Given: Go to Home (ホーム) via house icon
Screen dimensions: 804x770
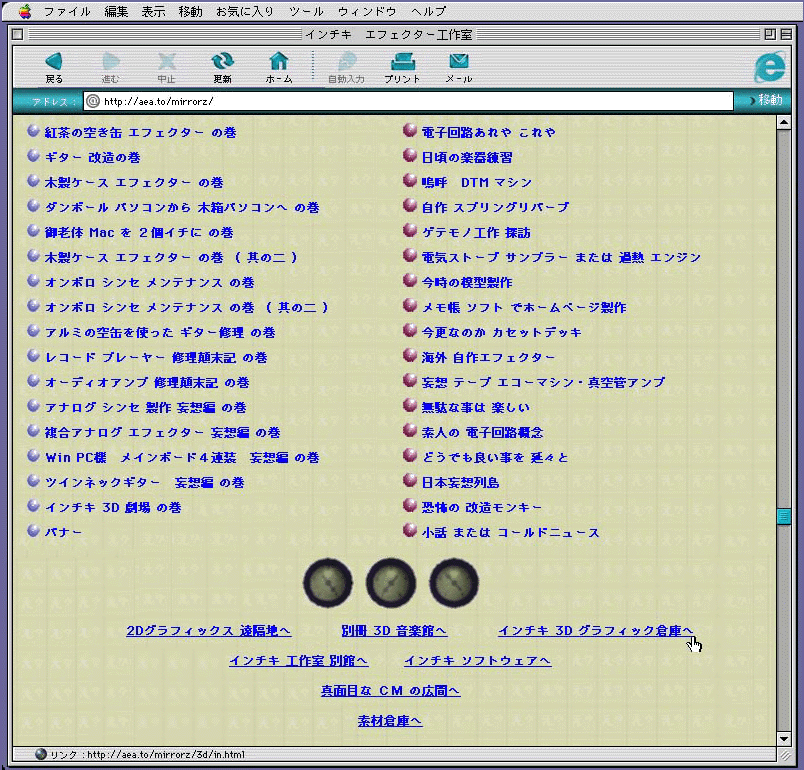Looking at the screenshot, I should (x=279, y=62).
